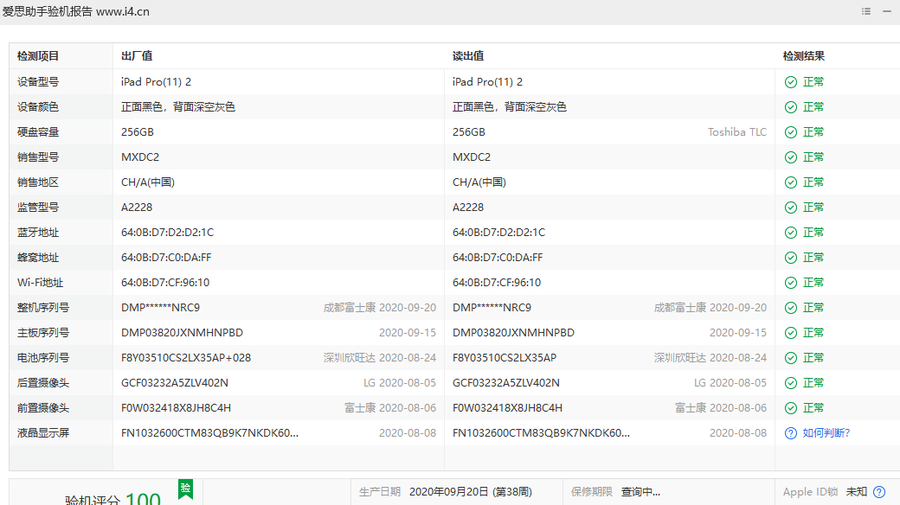
Task: Click green check icon in 前置摄像头 row
Action: (x=791, y=408)
